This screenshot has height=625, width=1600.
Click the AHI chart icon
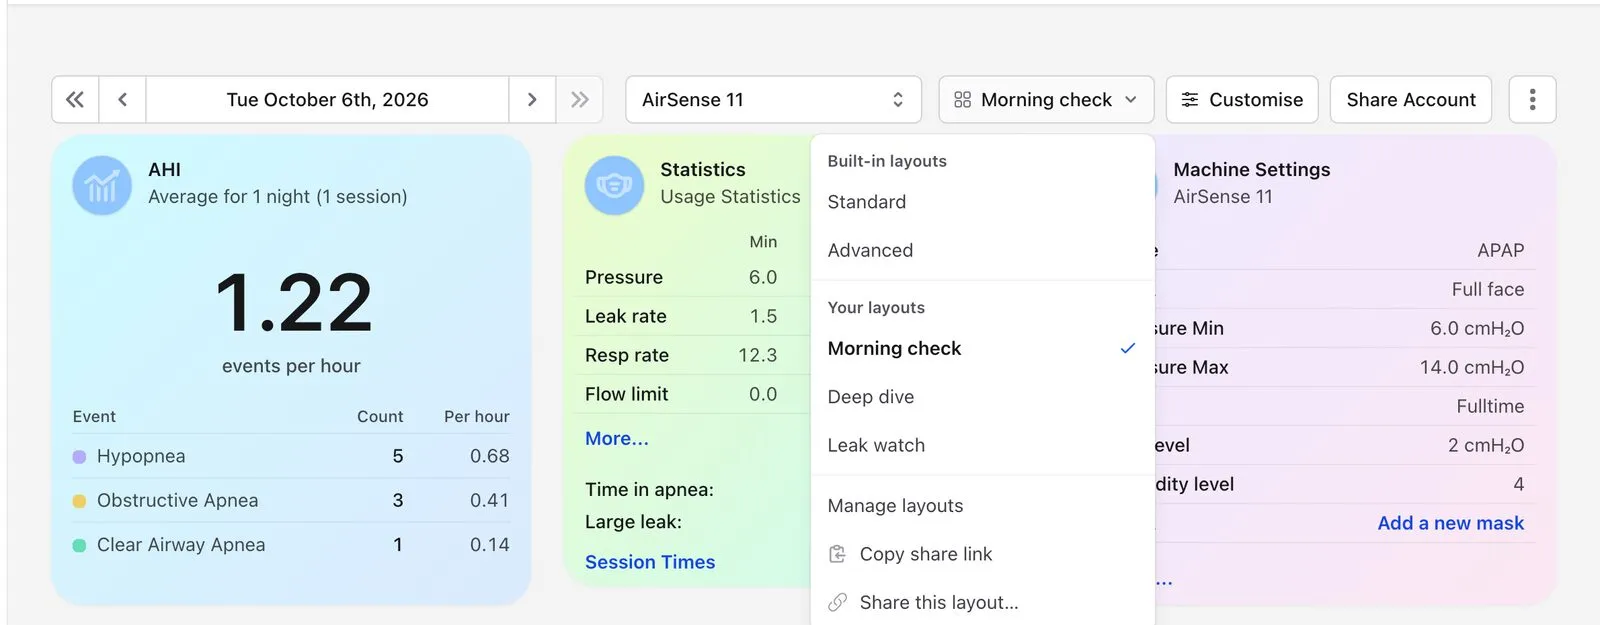tap(102, 186)
